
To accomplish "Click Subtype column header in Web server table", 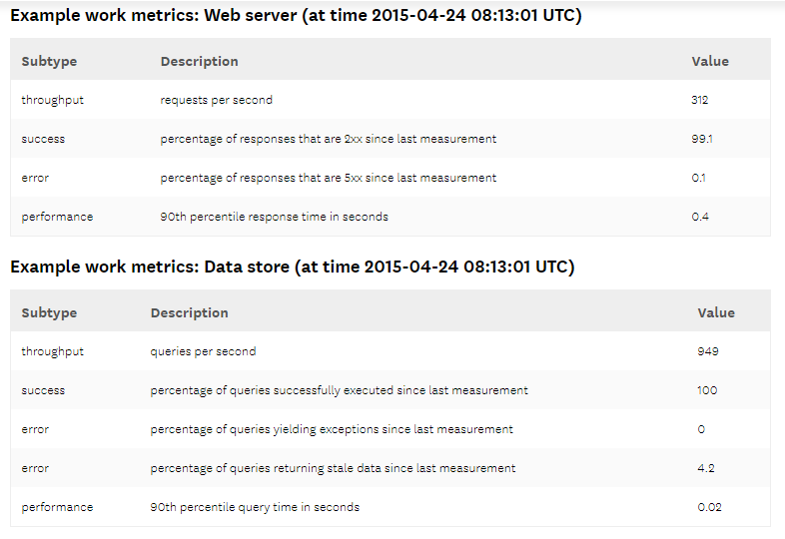I will [x=49, y=61].
